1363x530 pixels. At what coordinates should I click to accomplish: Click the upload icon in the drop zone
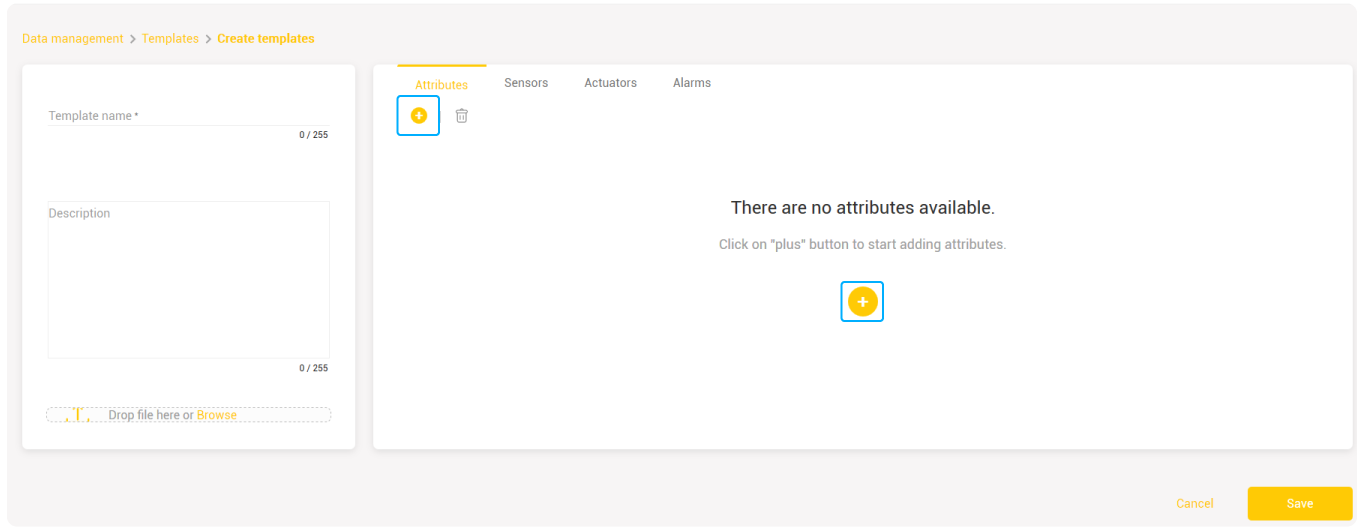[x=78, y=415]
